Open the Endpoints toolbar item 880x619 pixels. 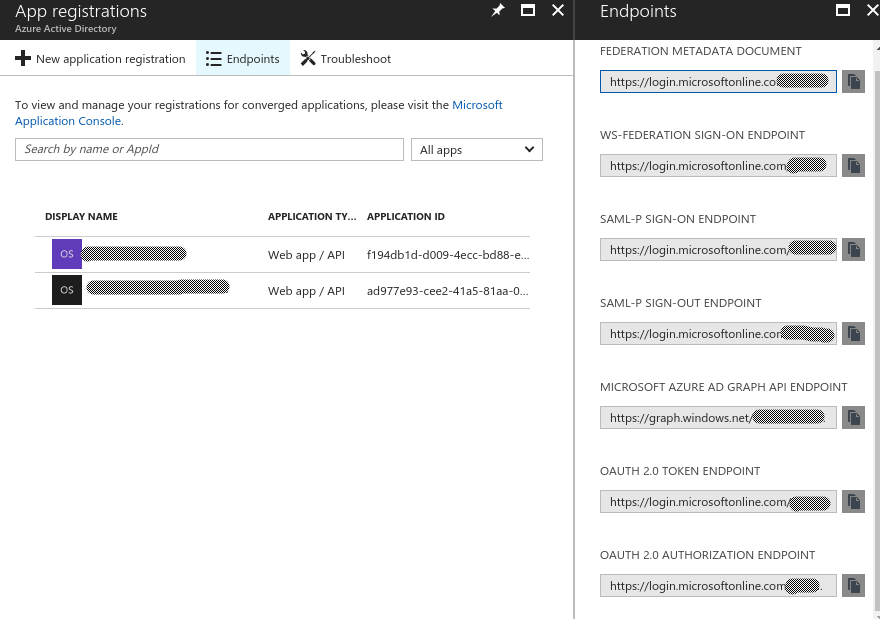tap(243, 58)
